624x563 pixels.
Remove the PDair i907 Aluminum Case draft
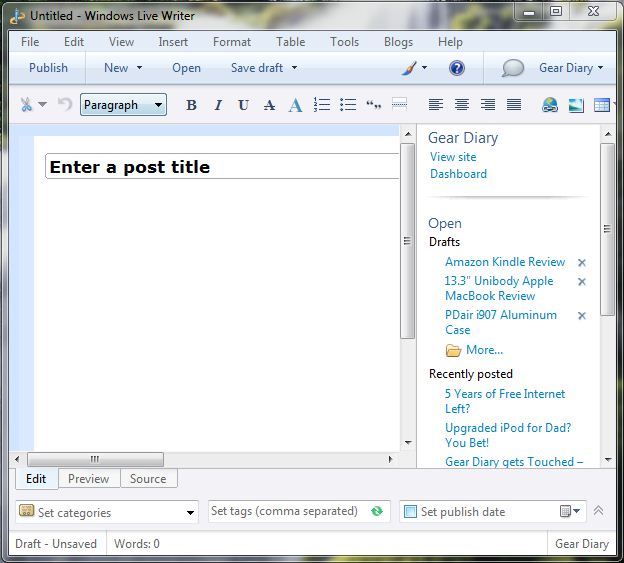582,316
